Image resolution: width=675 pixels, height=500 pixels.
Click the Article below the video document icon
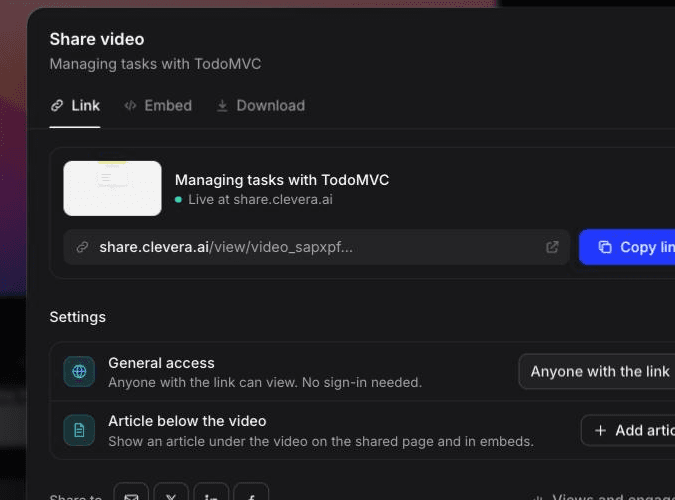point(79,430)
